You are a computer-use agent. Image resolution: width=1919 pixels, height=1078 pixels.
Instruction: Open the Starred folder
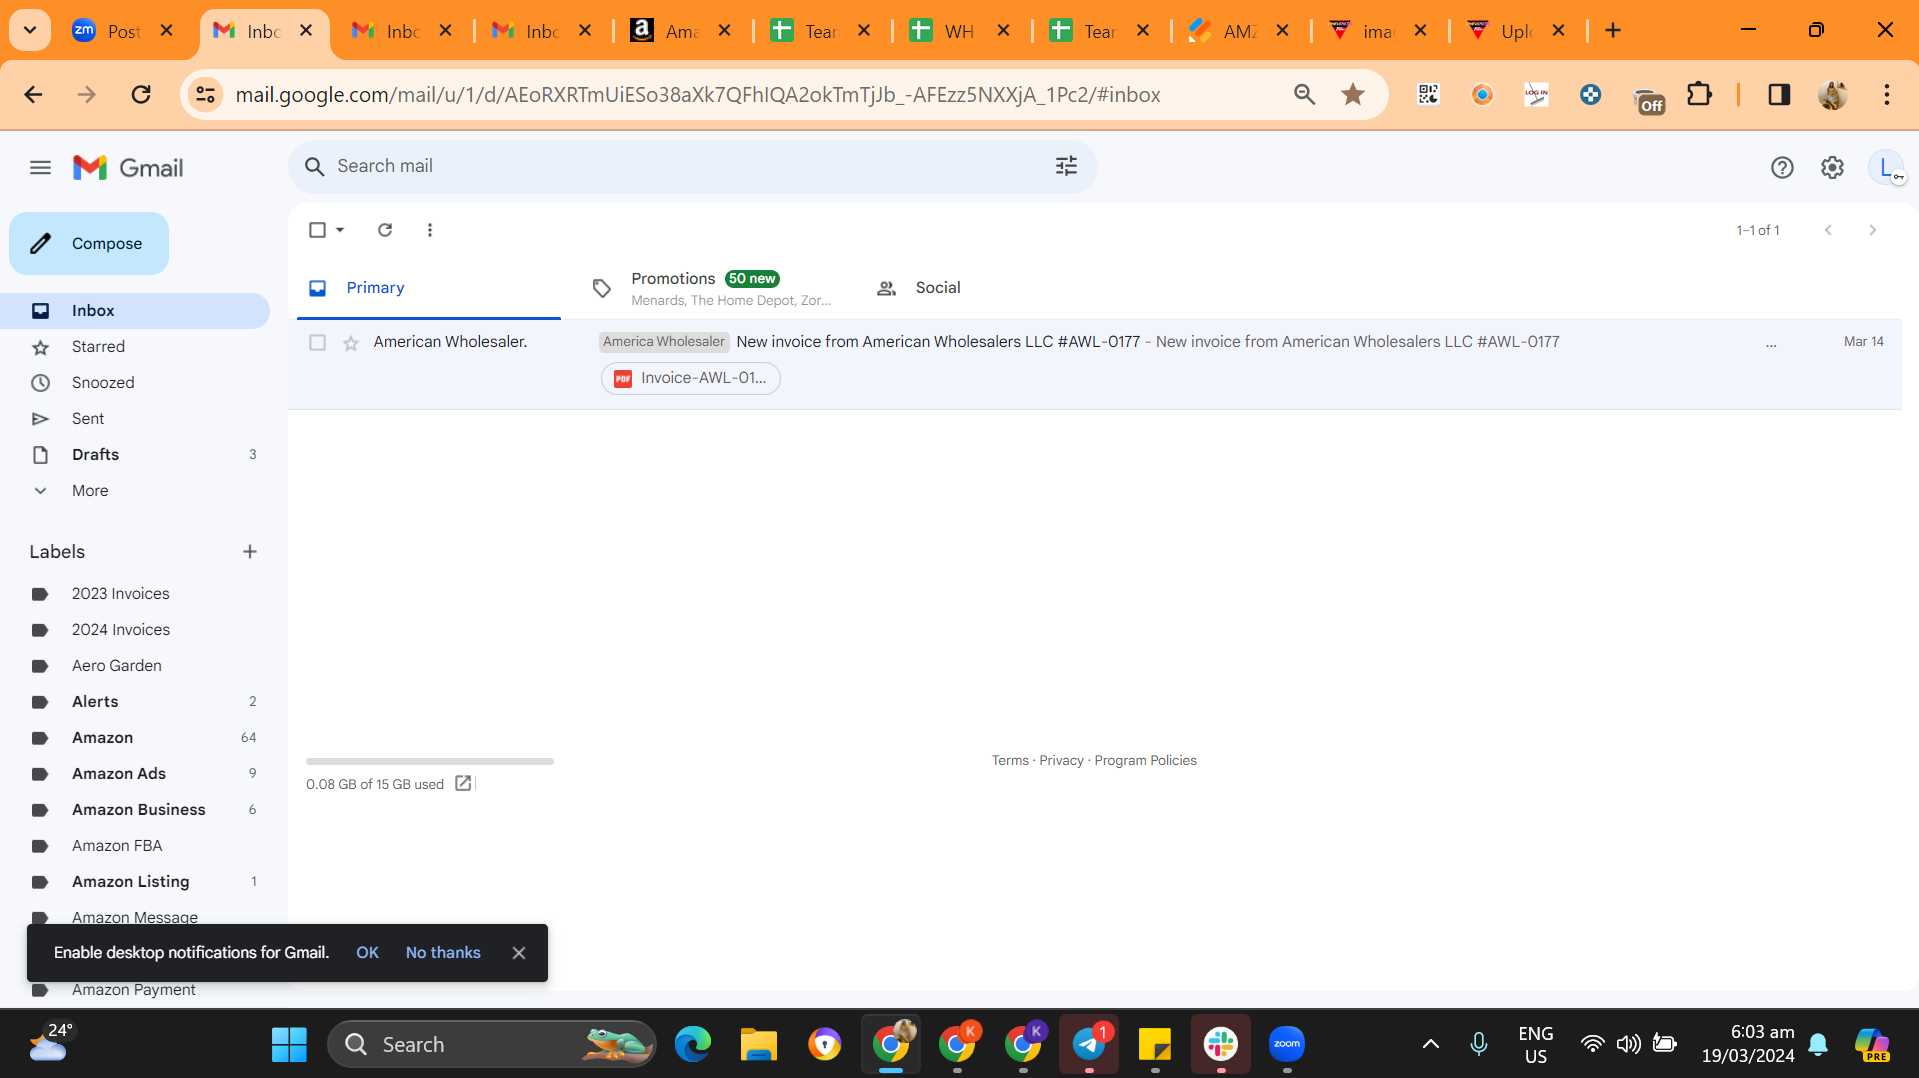click(x=135, y=347)
